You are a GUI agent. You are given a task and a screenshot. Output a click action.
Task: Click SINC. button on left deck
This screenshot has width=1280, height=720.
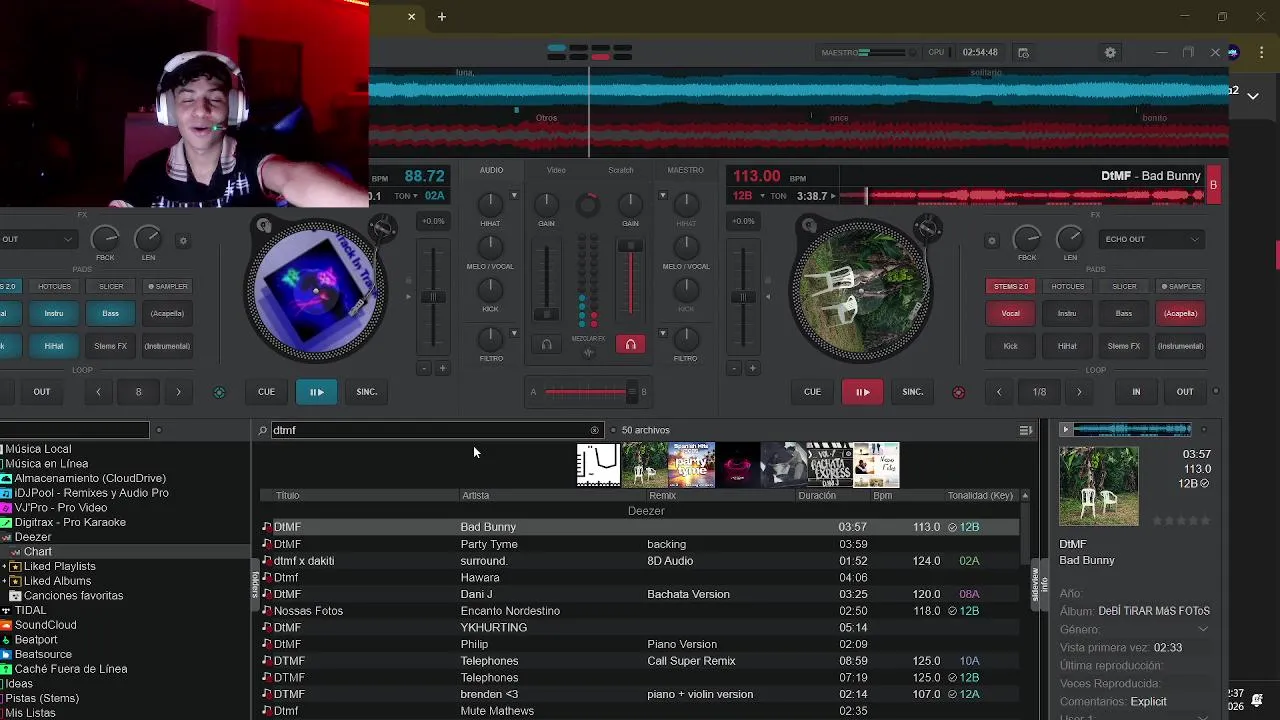(367, 392)
